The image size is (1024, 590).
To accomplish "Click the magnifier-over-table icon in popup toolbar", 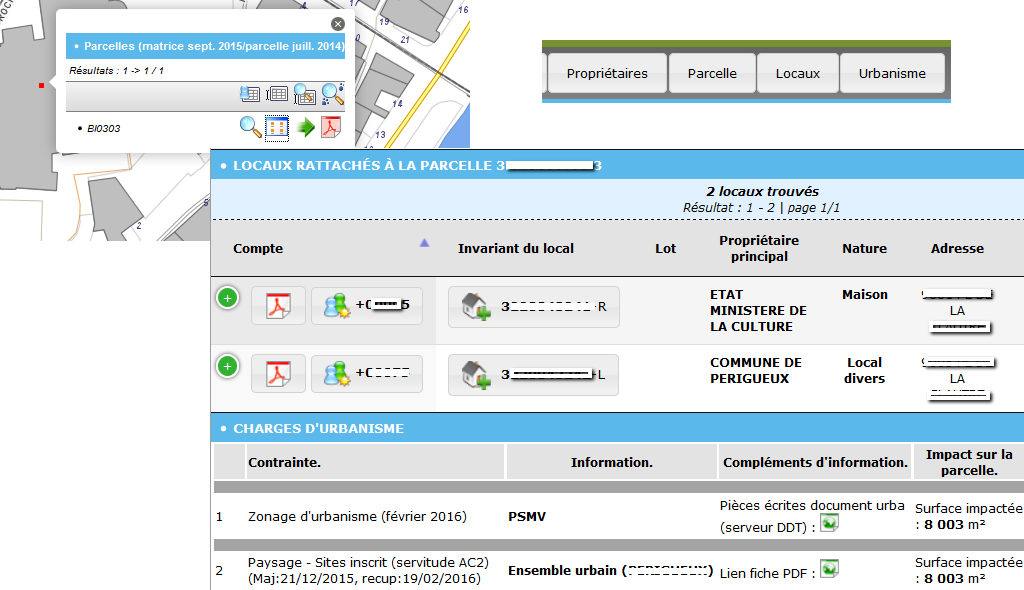I will coord(304,95).
